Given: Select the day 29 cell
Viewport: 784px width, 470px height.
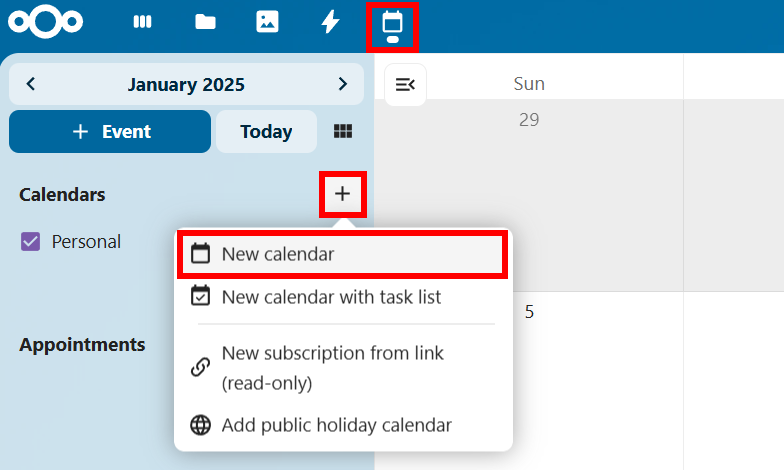Looking at the screenshot, I should point(529,190).
